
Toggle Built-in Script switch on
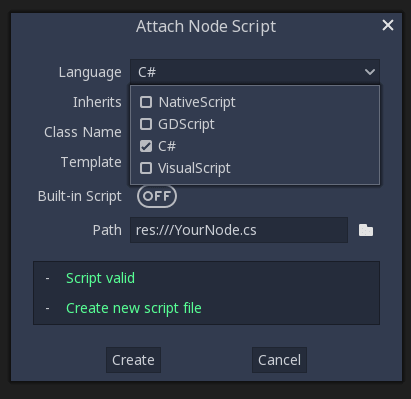coord(157,196)
